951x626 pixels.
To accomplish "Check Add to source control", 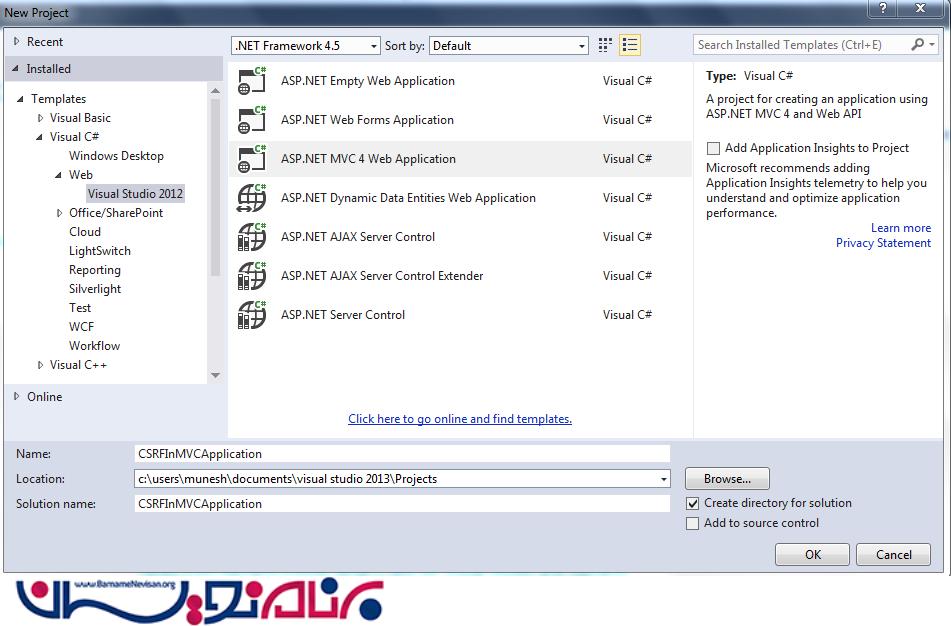I will (x=693, y=523).
